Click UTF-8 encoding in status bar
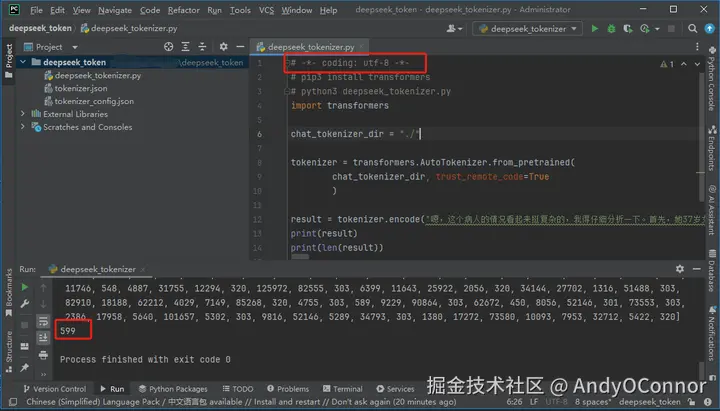This screenshot has height=411, width=720. coord(556,402)
